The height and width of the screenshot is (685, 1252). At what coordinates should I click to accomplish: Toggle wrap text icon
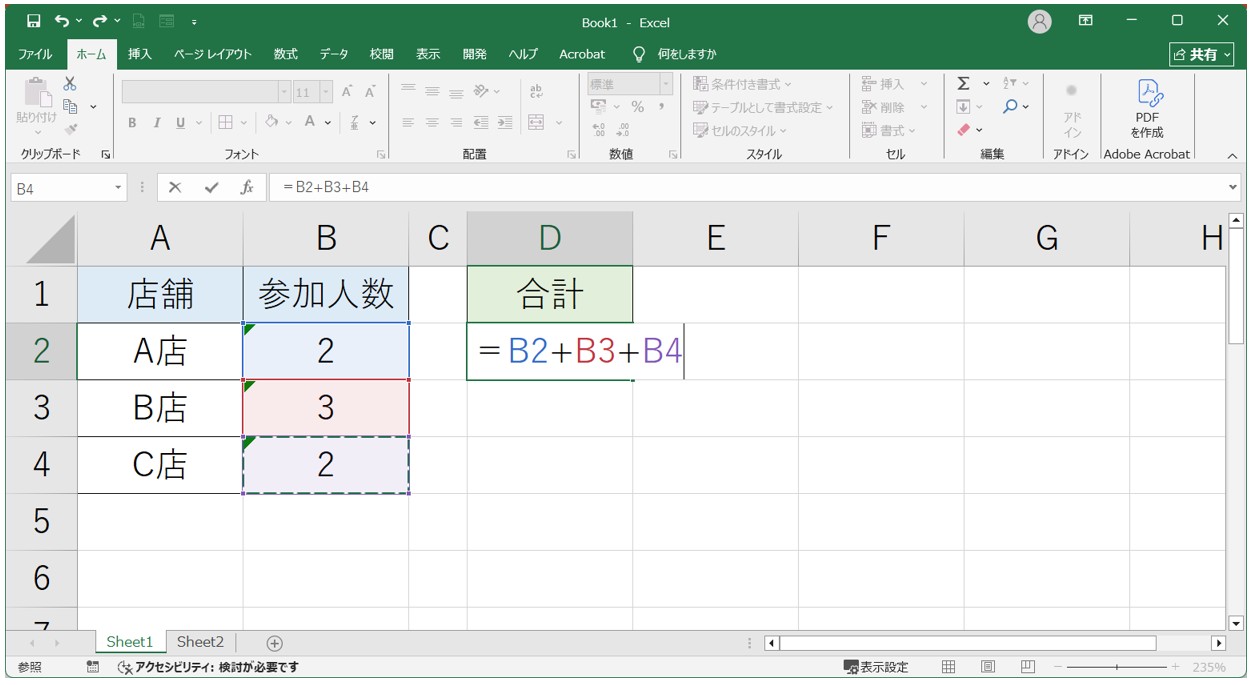(536, 91)
